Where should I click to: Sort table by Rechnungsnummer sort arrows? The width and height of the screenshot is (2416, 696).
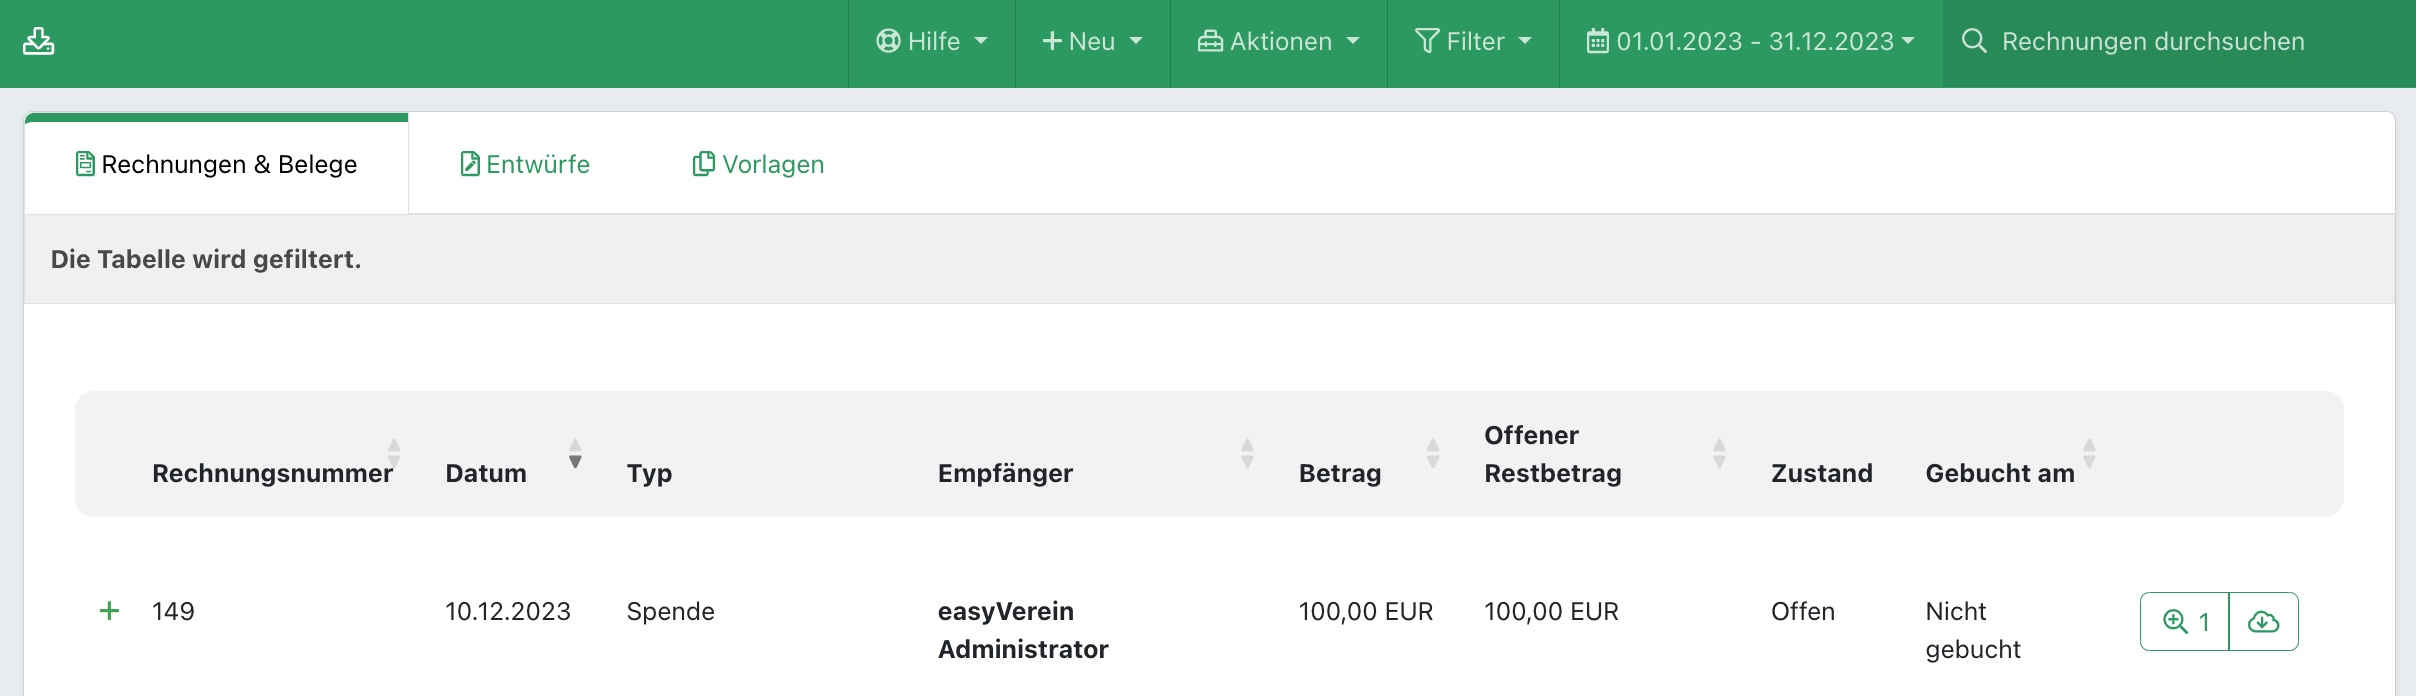tap(394, 453)
